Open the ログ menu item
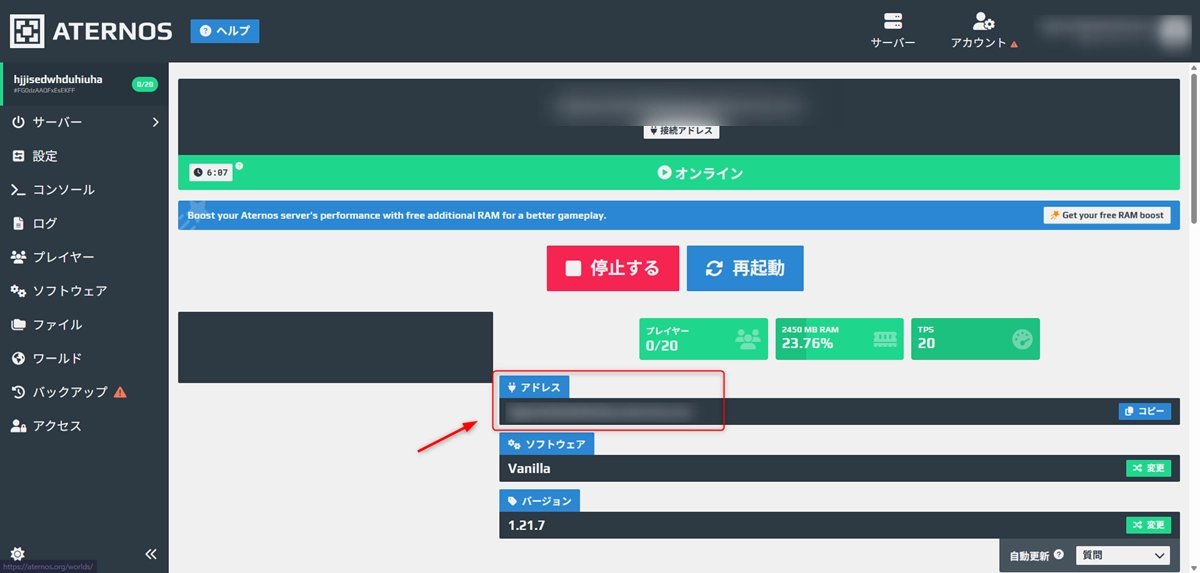1200x573 pixels. tap(84, 224)
